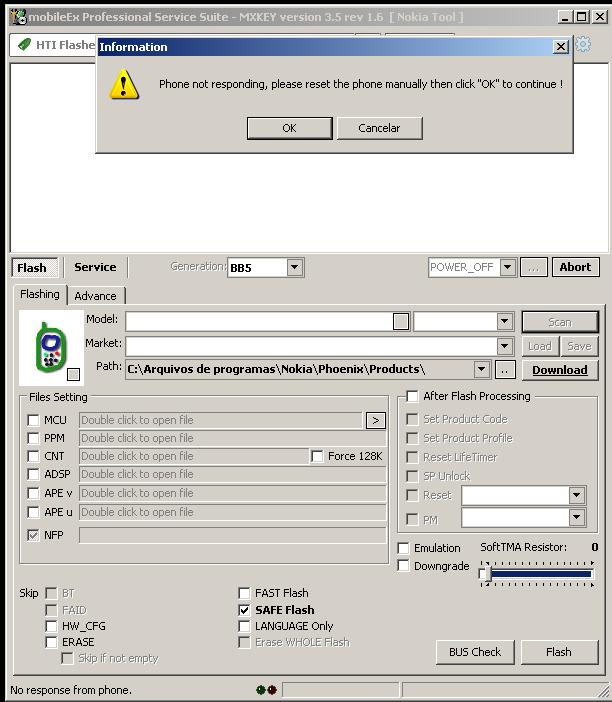Enable the Emulation checkbox
The width and height of the screenshot is (612, 702).
pos(403,548)
